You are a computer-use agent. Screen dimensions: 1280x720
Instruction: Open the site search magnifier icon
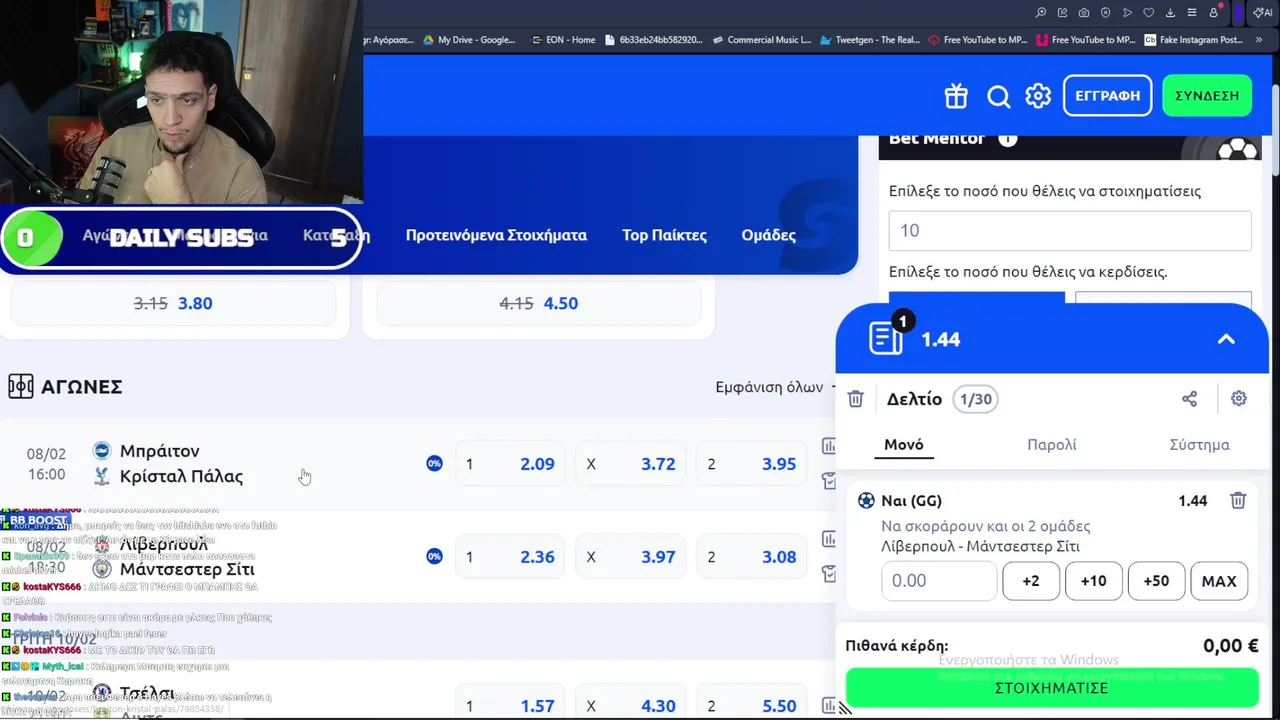pyautogui.click(x=998, y=96)
